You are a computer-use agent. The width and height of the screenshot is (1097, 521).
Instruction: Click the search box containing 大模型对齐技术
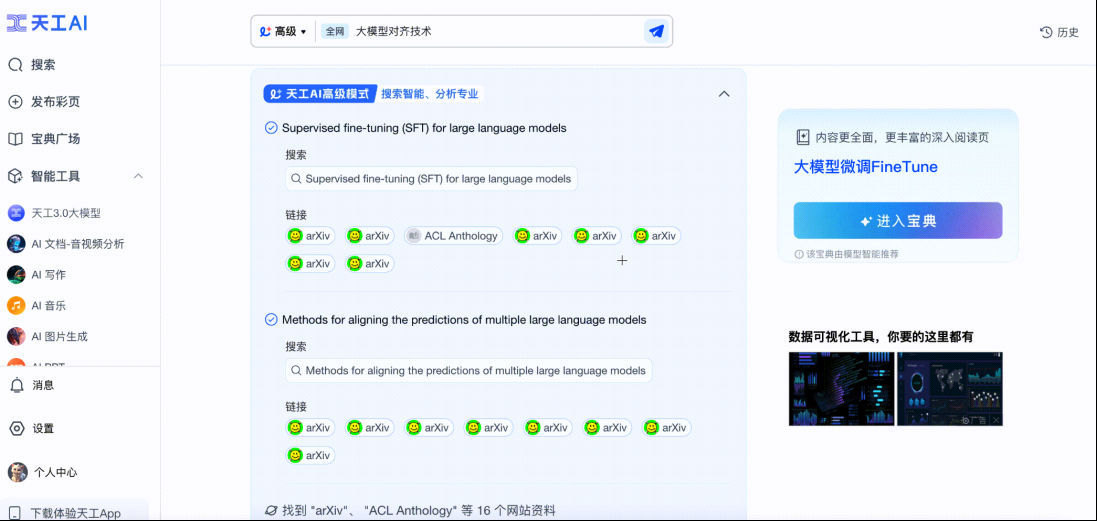pos(490,31)
